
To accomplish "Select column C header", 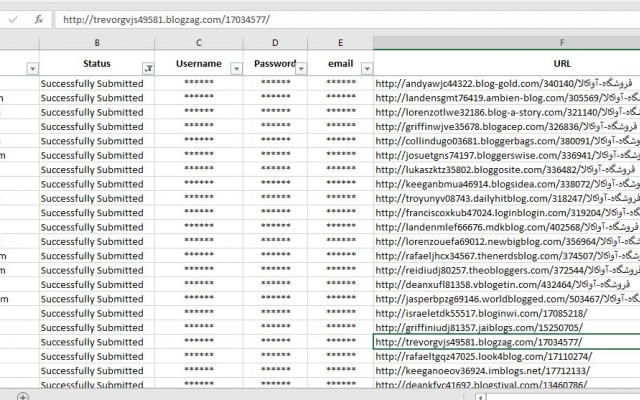I will click(199, 42).
